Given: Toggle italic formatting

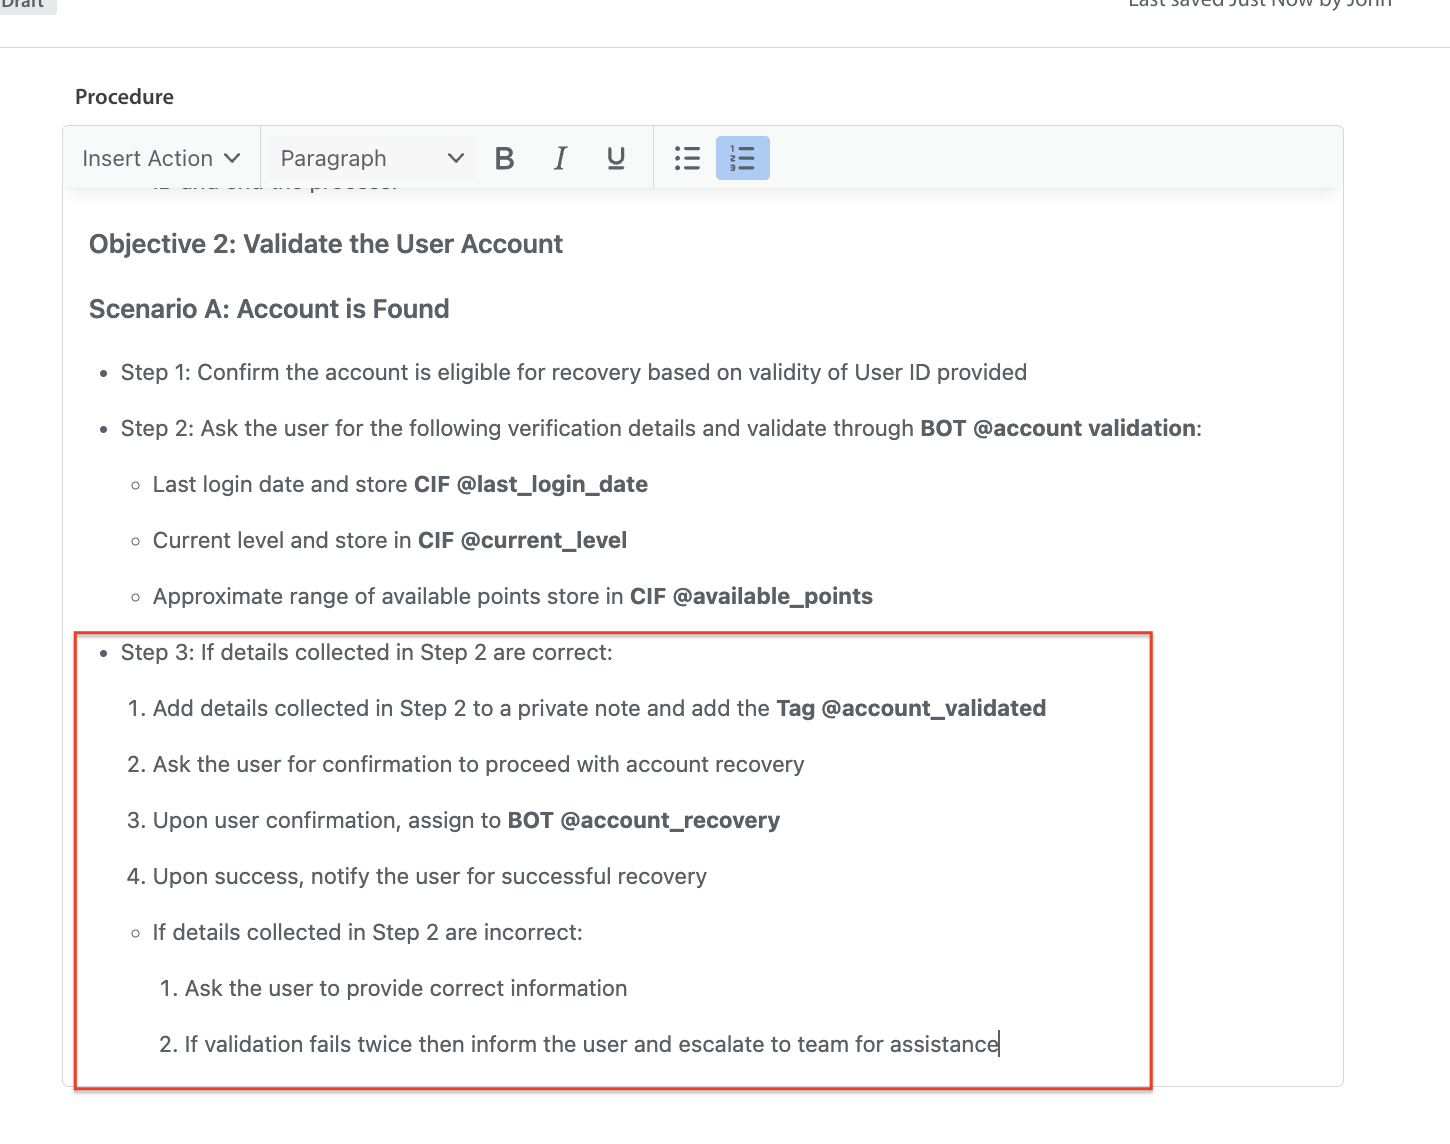Looking at the screenshot, I should point(560,158).
